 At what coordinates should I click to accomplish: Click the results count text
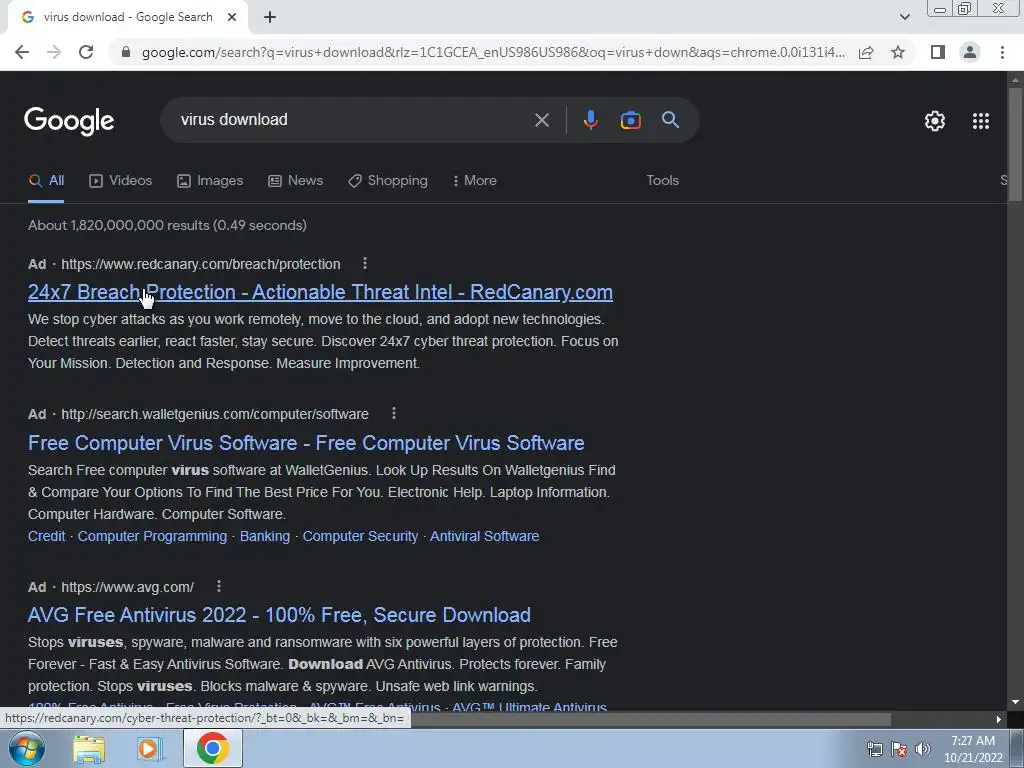[x=167, y=225]
